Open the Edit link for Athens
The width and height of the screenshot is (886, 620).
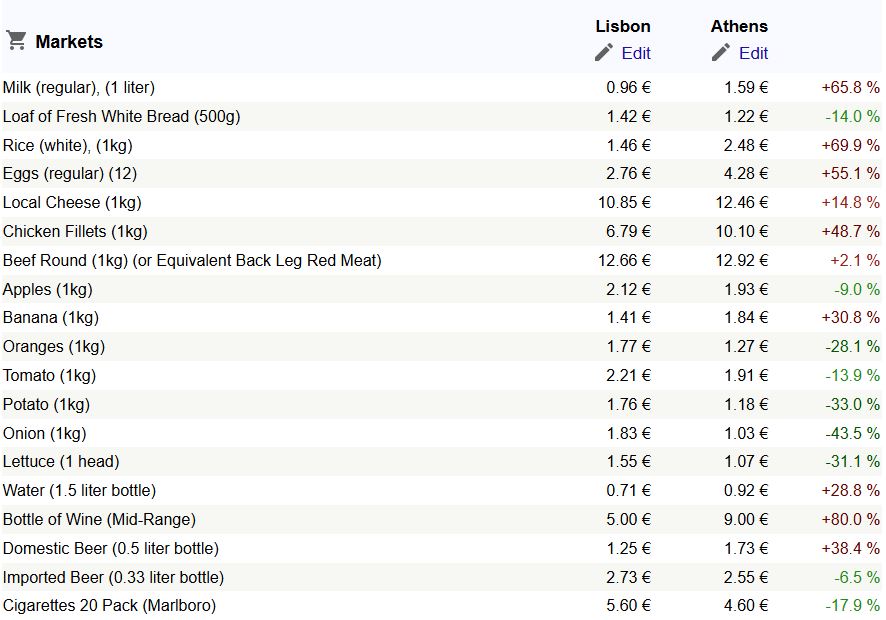pyautogui.click(x=753, y=53)
